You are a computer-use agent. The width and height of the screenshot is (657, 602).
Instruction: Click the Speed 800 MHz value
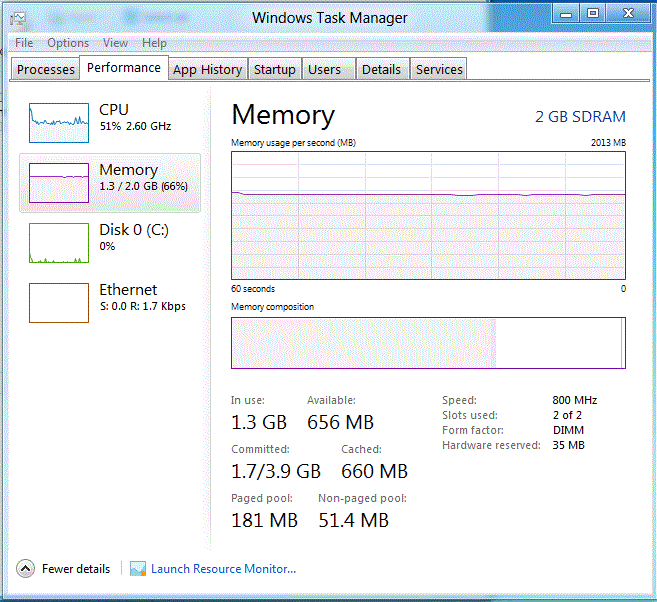coord(574,400)
